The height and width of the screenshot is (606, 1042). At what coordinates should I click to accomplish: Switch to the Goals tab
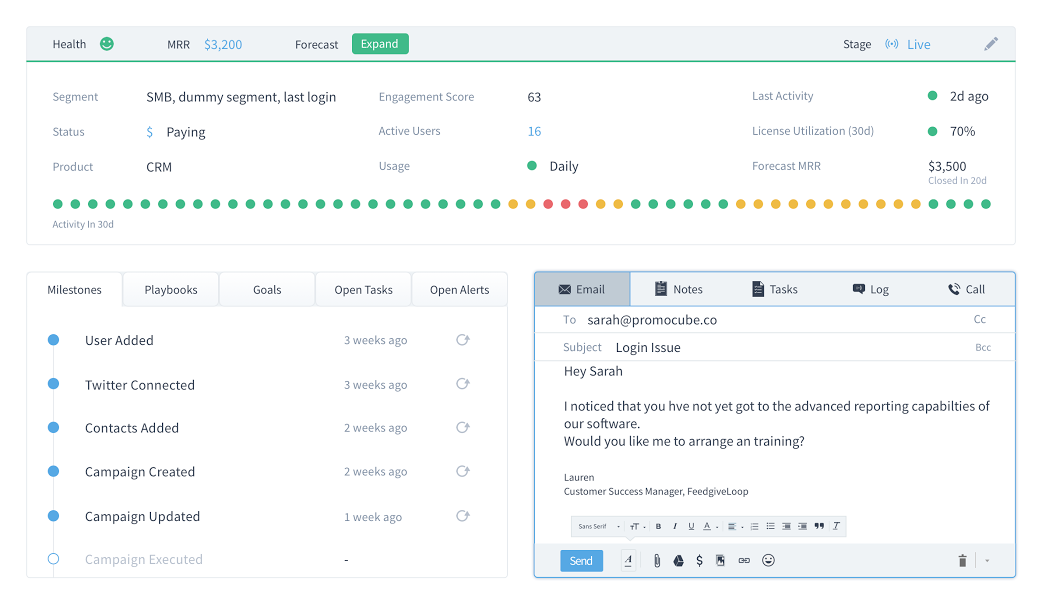coord(267,290)
